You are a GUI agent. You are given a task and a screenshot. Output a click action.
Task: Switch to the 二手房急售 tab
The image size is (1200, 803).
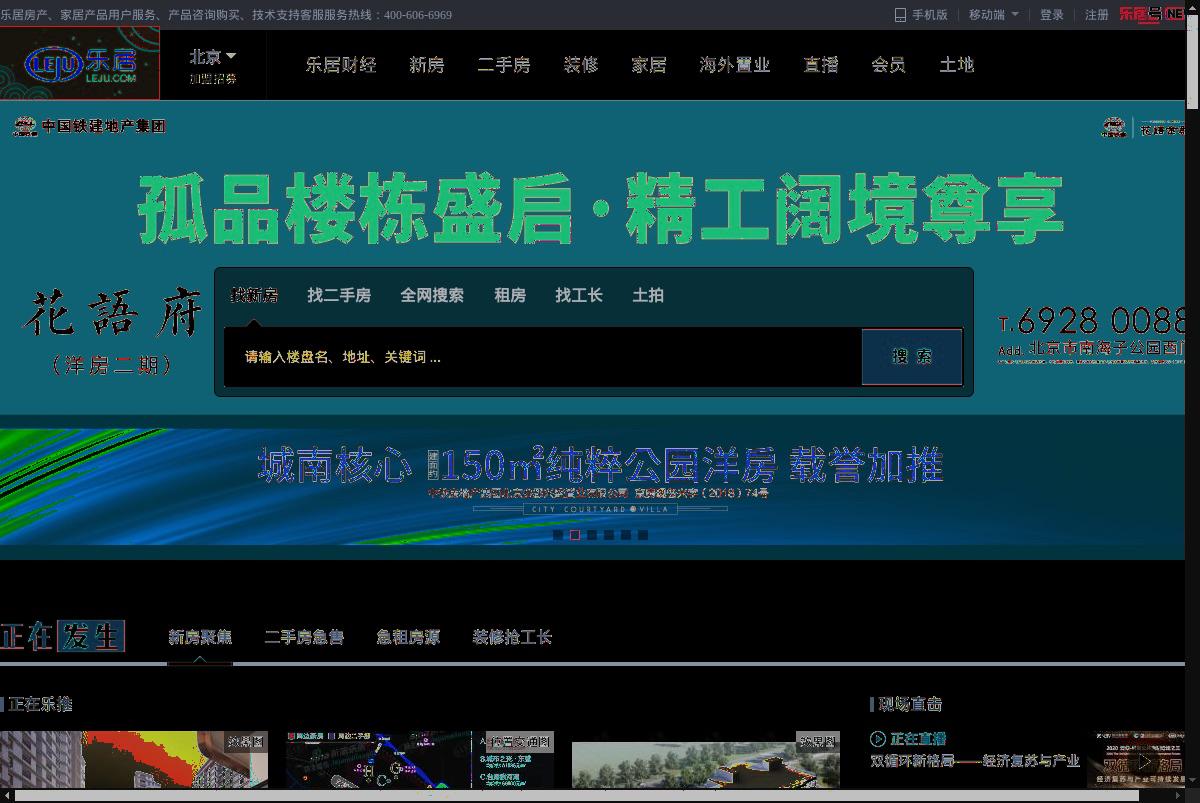304,637
